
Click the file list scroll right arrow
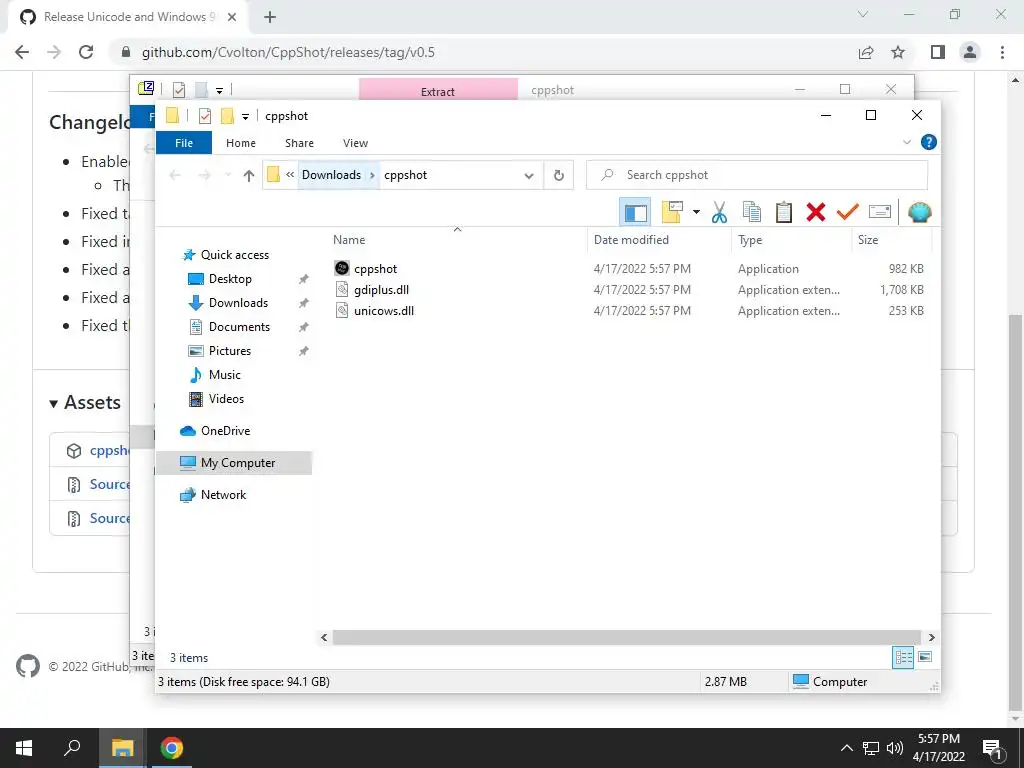(x=931, y=637)
